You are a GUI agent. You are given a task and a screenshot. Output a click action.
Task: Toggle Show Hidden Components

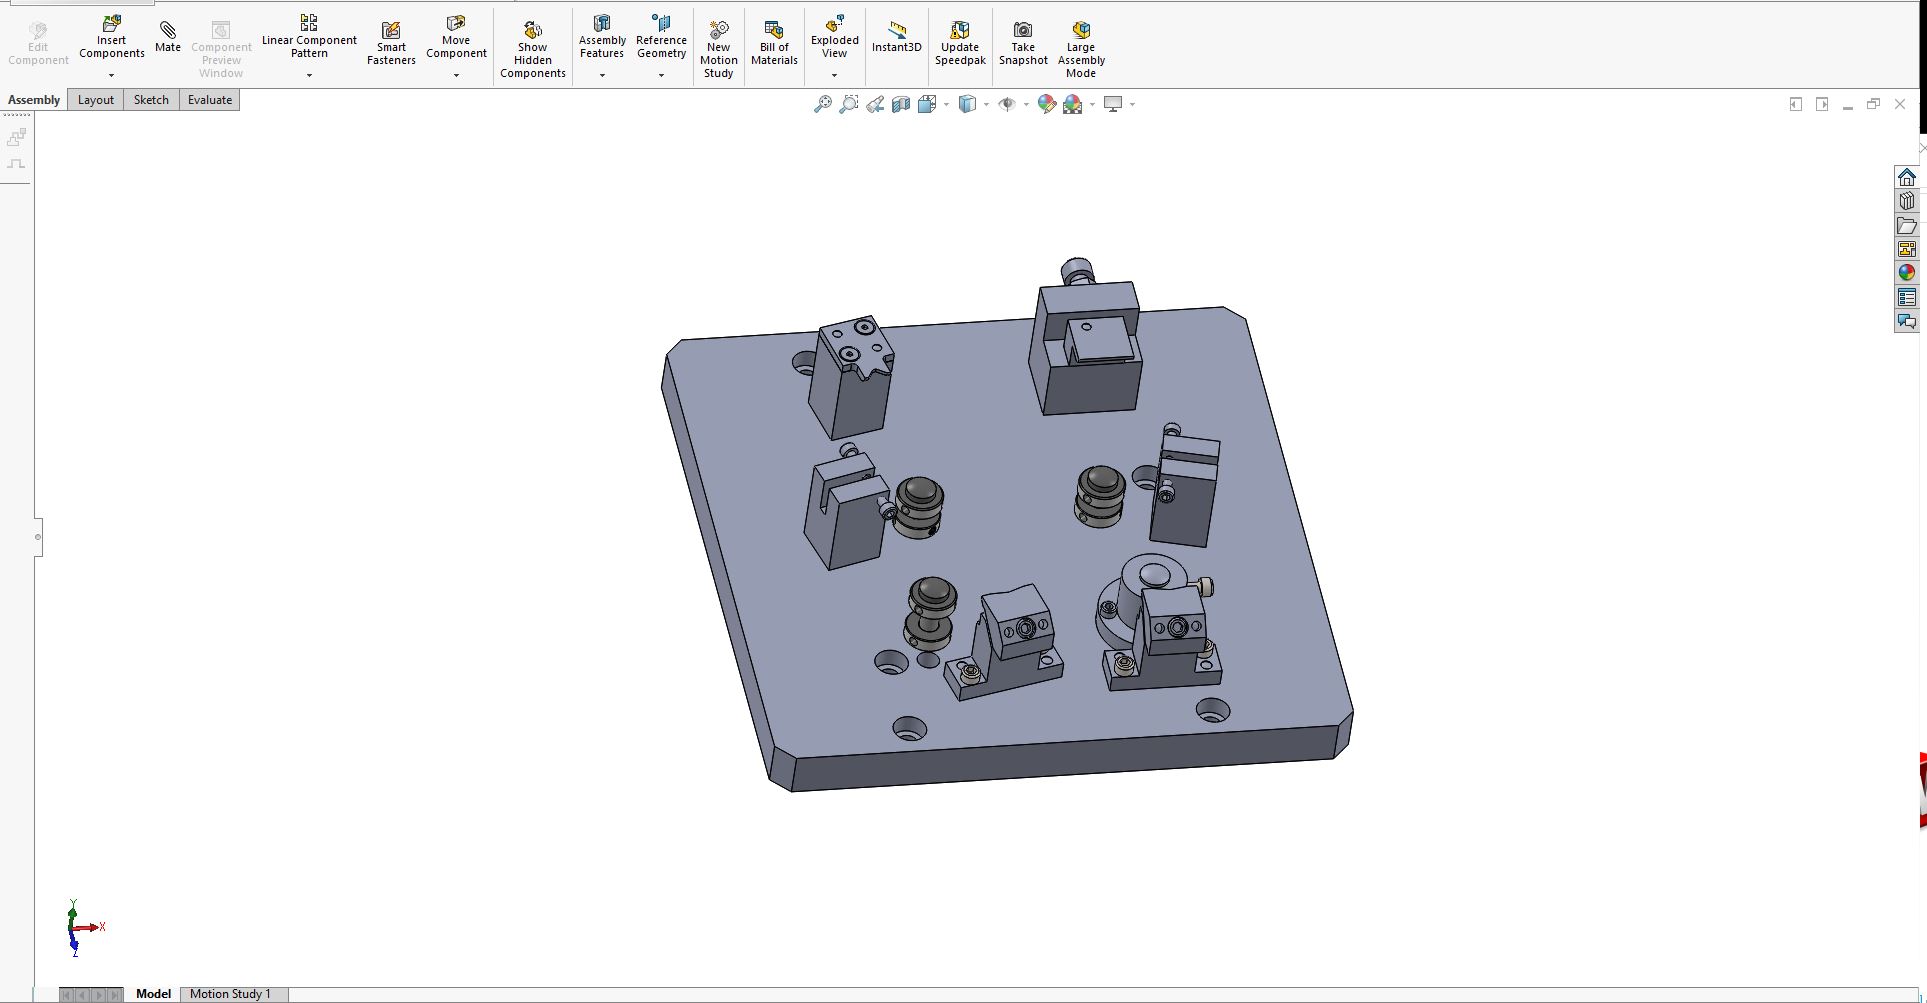[533, 50]
